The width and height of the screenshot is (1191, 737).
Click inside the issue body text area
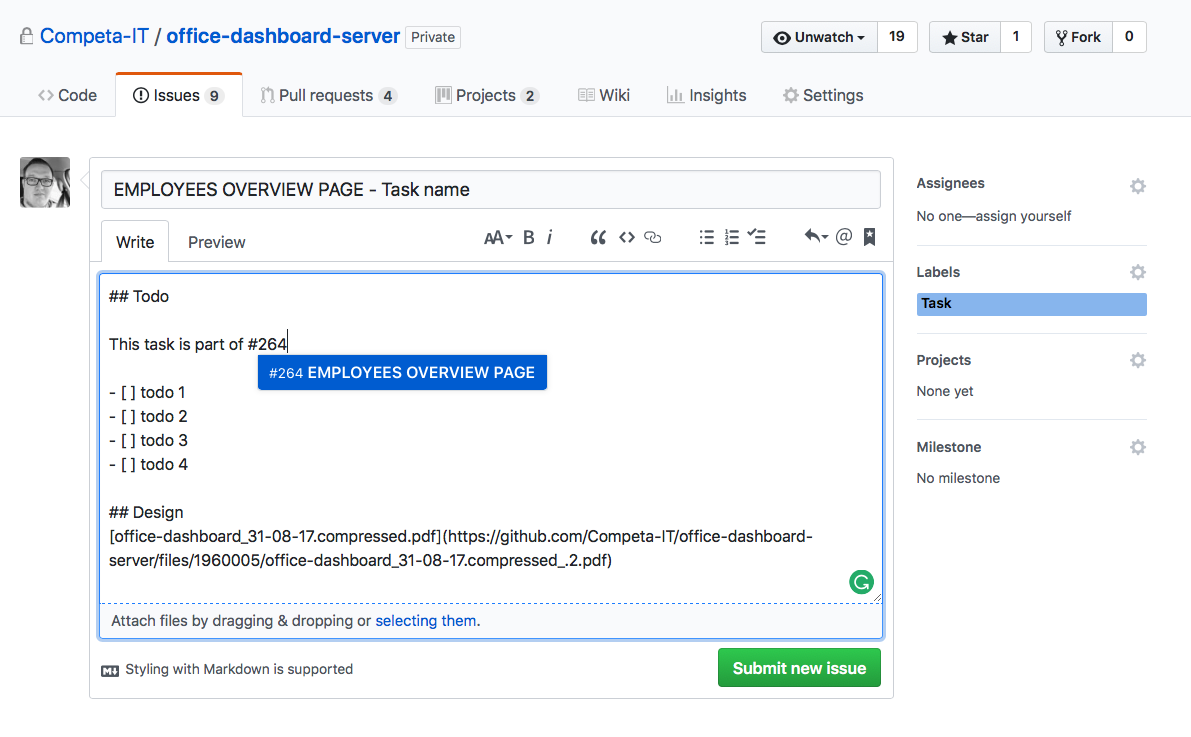point(491,438)
